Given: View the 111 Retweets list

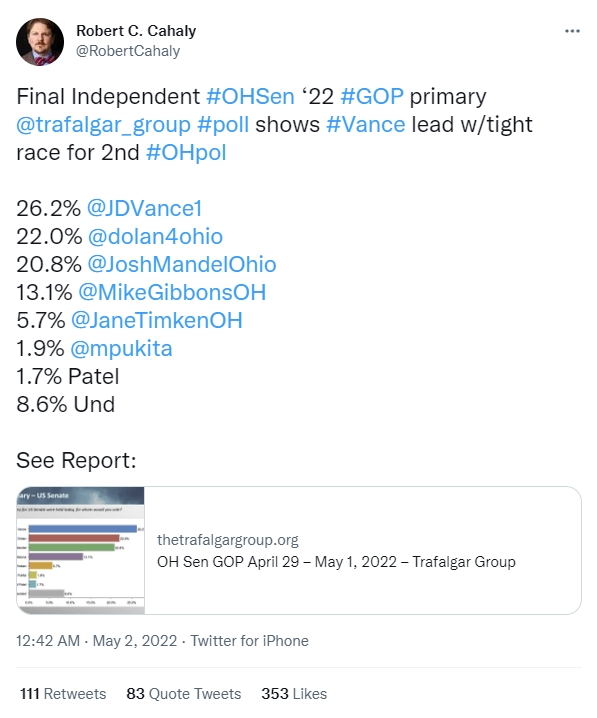Looking at the screenshot, I should click(x=63, y=694).
